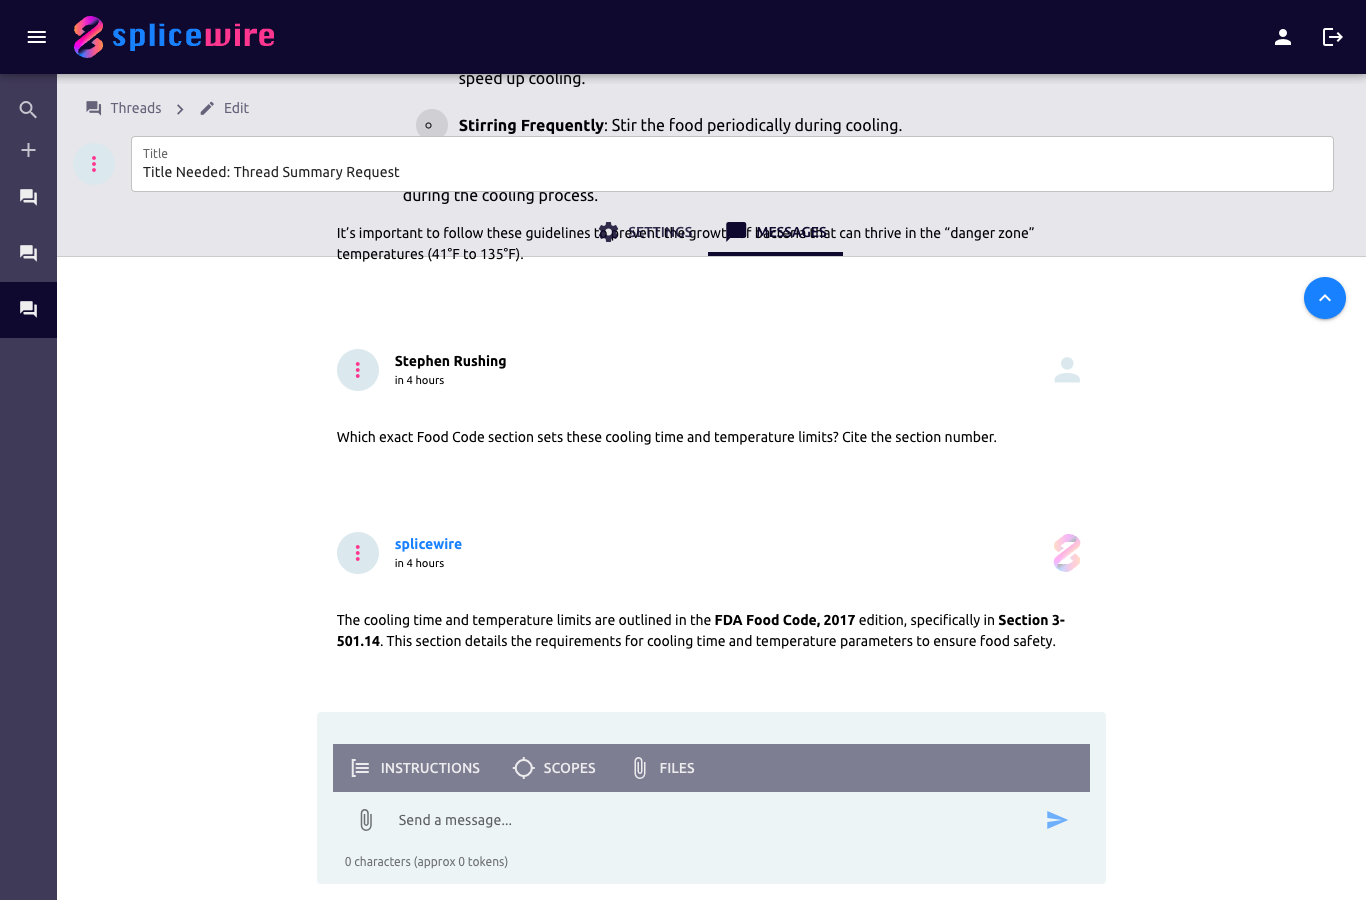This screenshot has height=900, width=1366.
Task: Click 'Which exact Food Code section' message text
Action: click(666, 437)
